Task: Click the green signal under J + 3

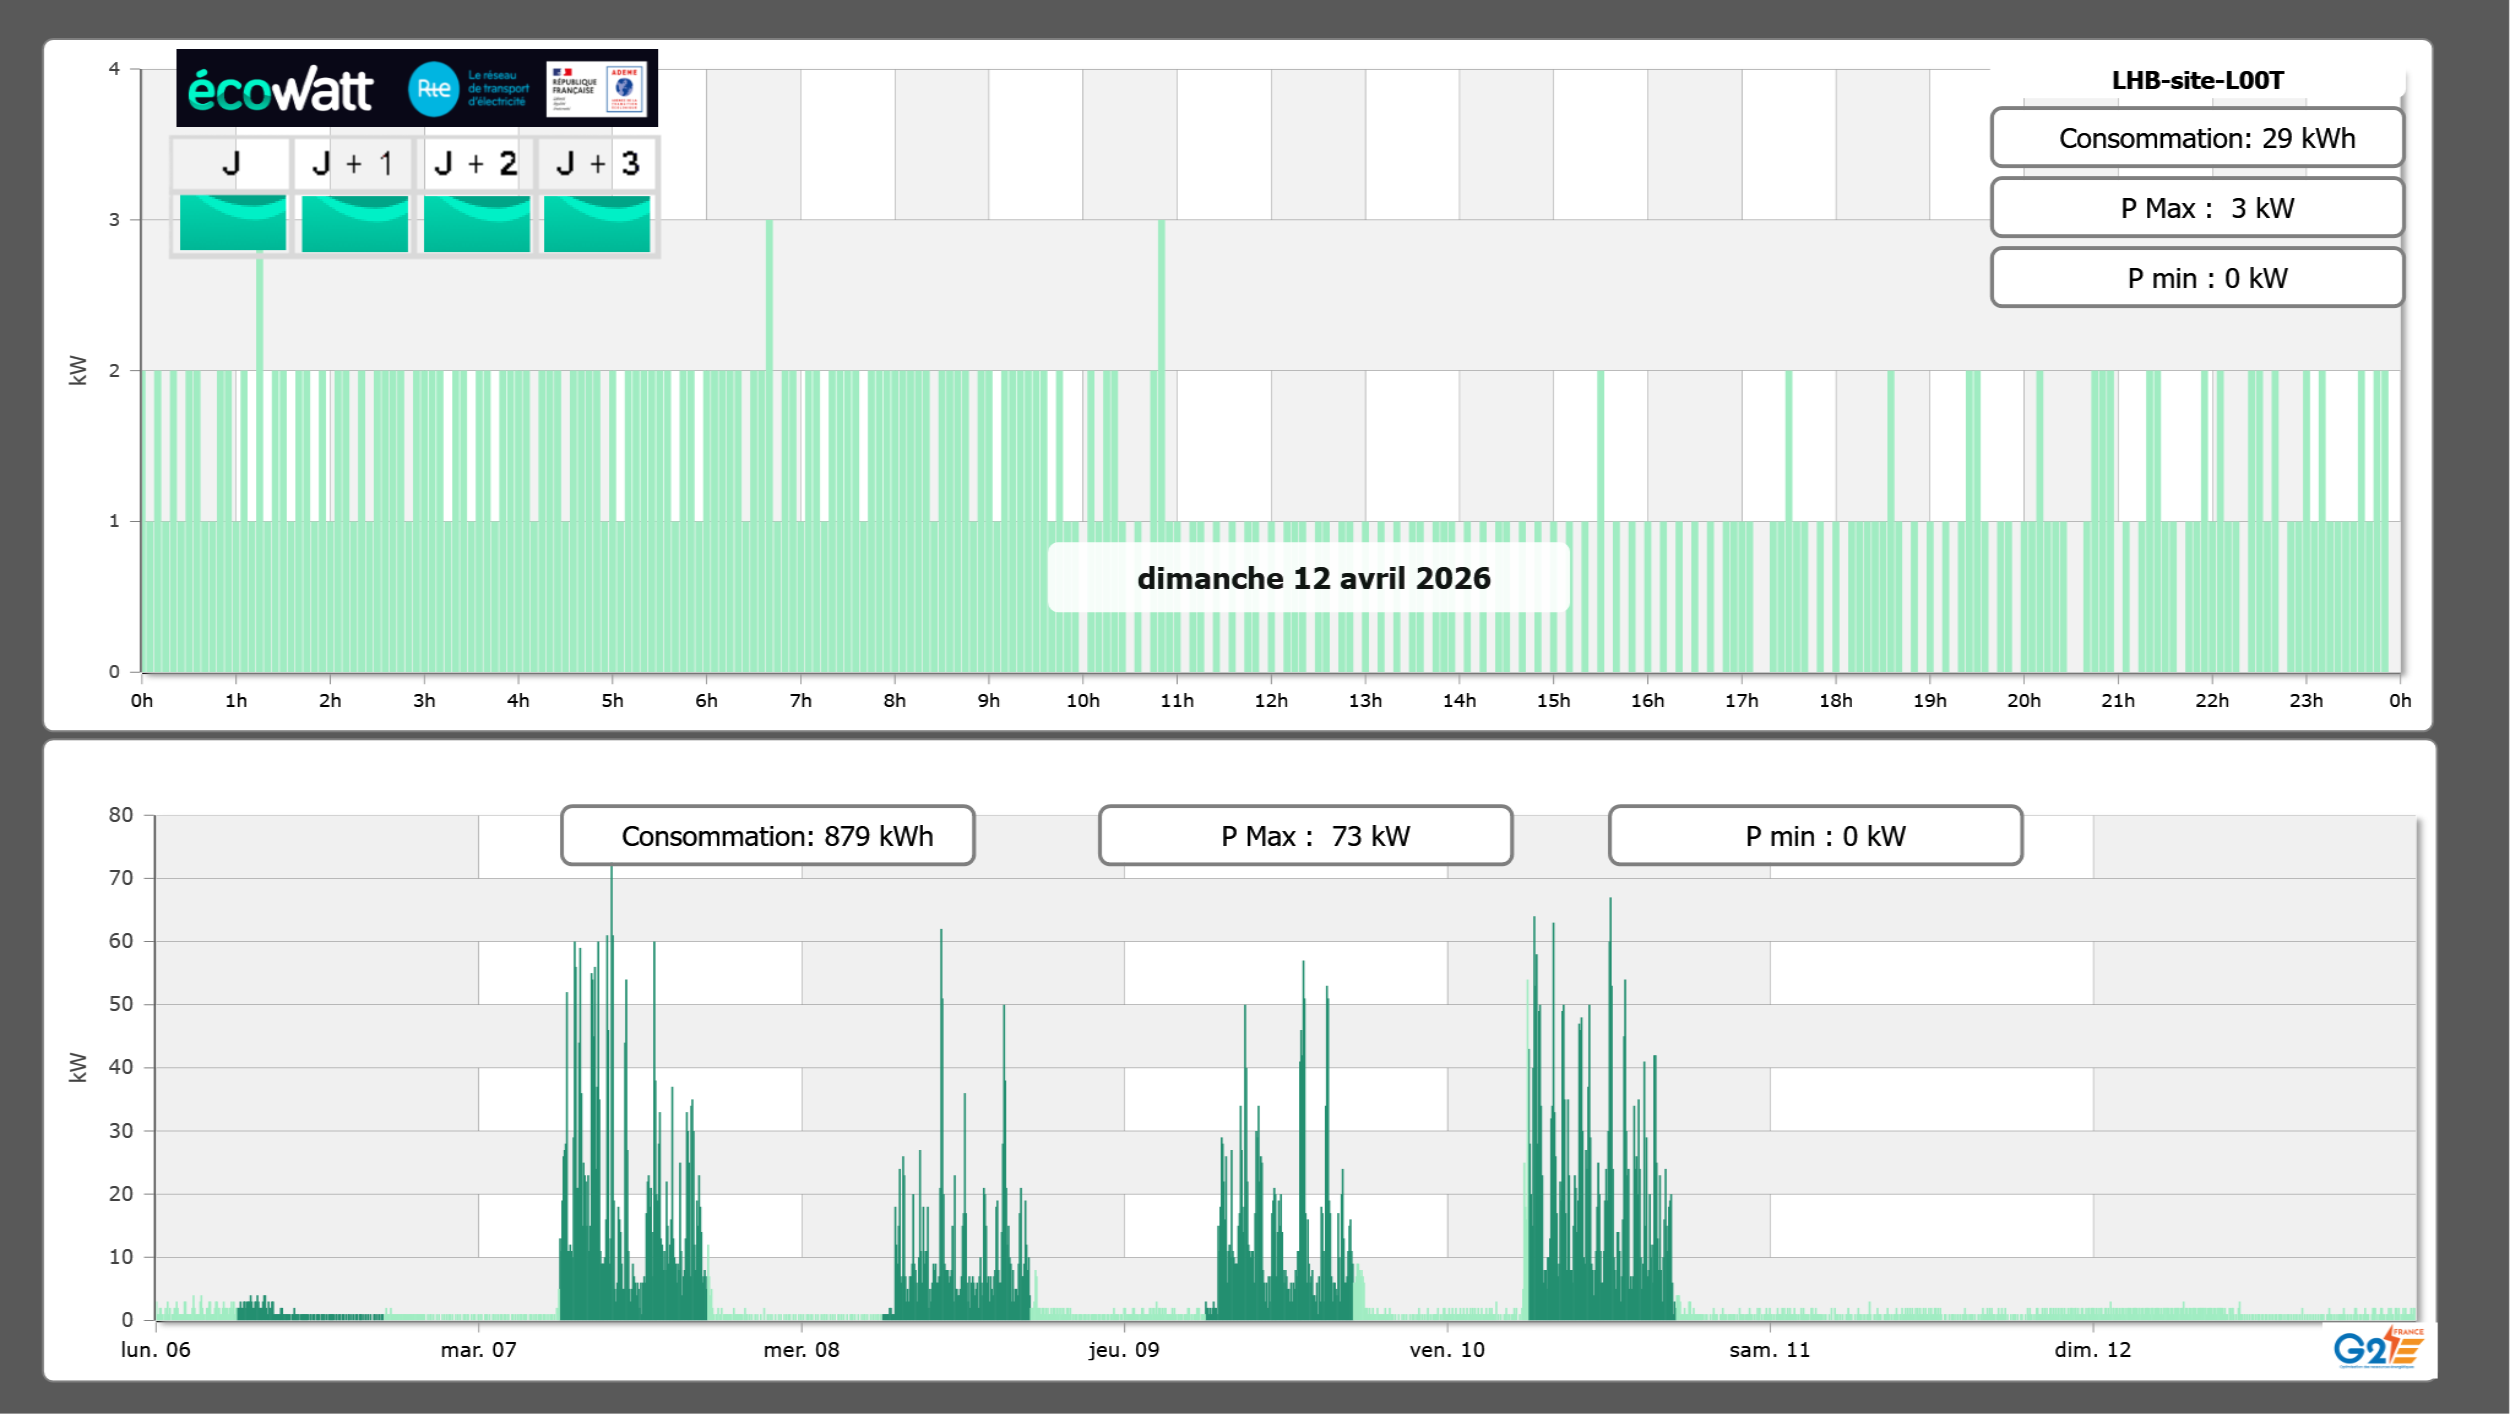Action: pos(597,223)
